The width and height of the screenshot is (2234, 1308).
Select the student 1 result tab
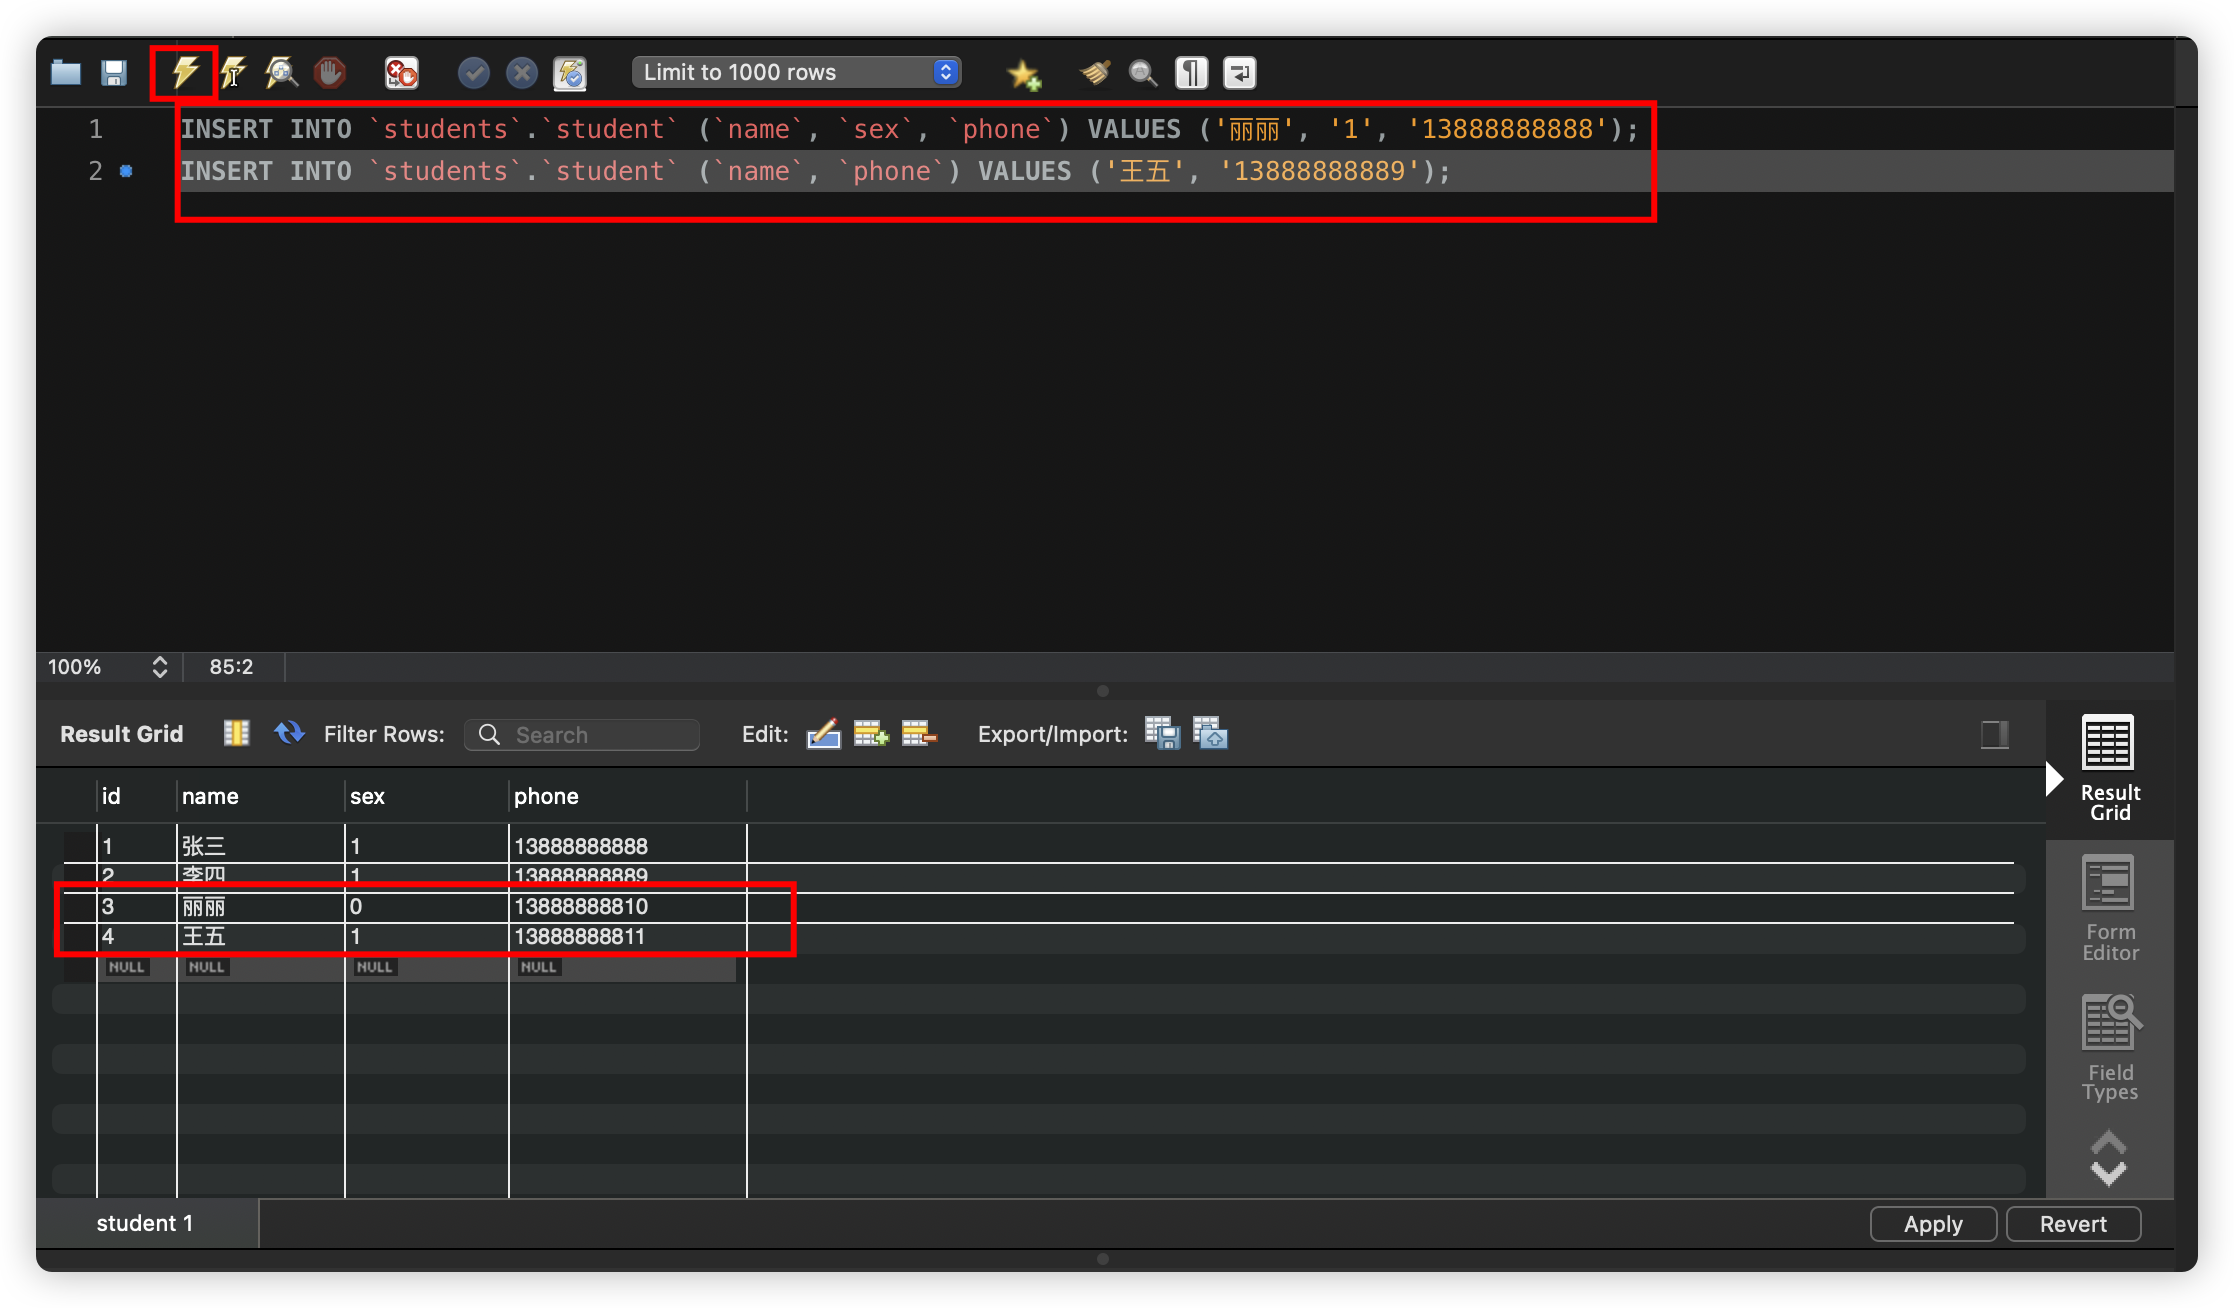pyautogui.click(x=145, y=1223)
